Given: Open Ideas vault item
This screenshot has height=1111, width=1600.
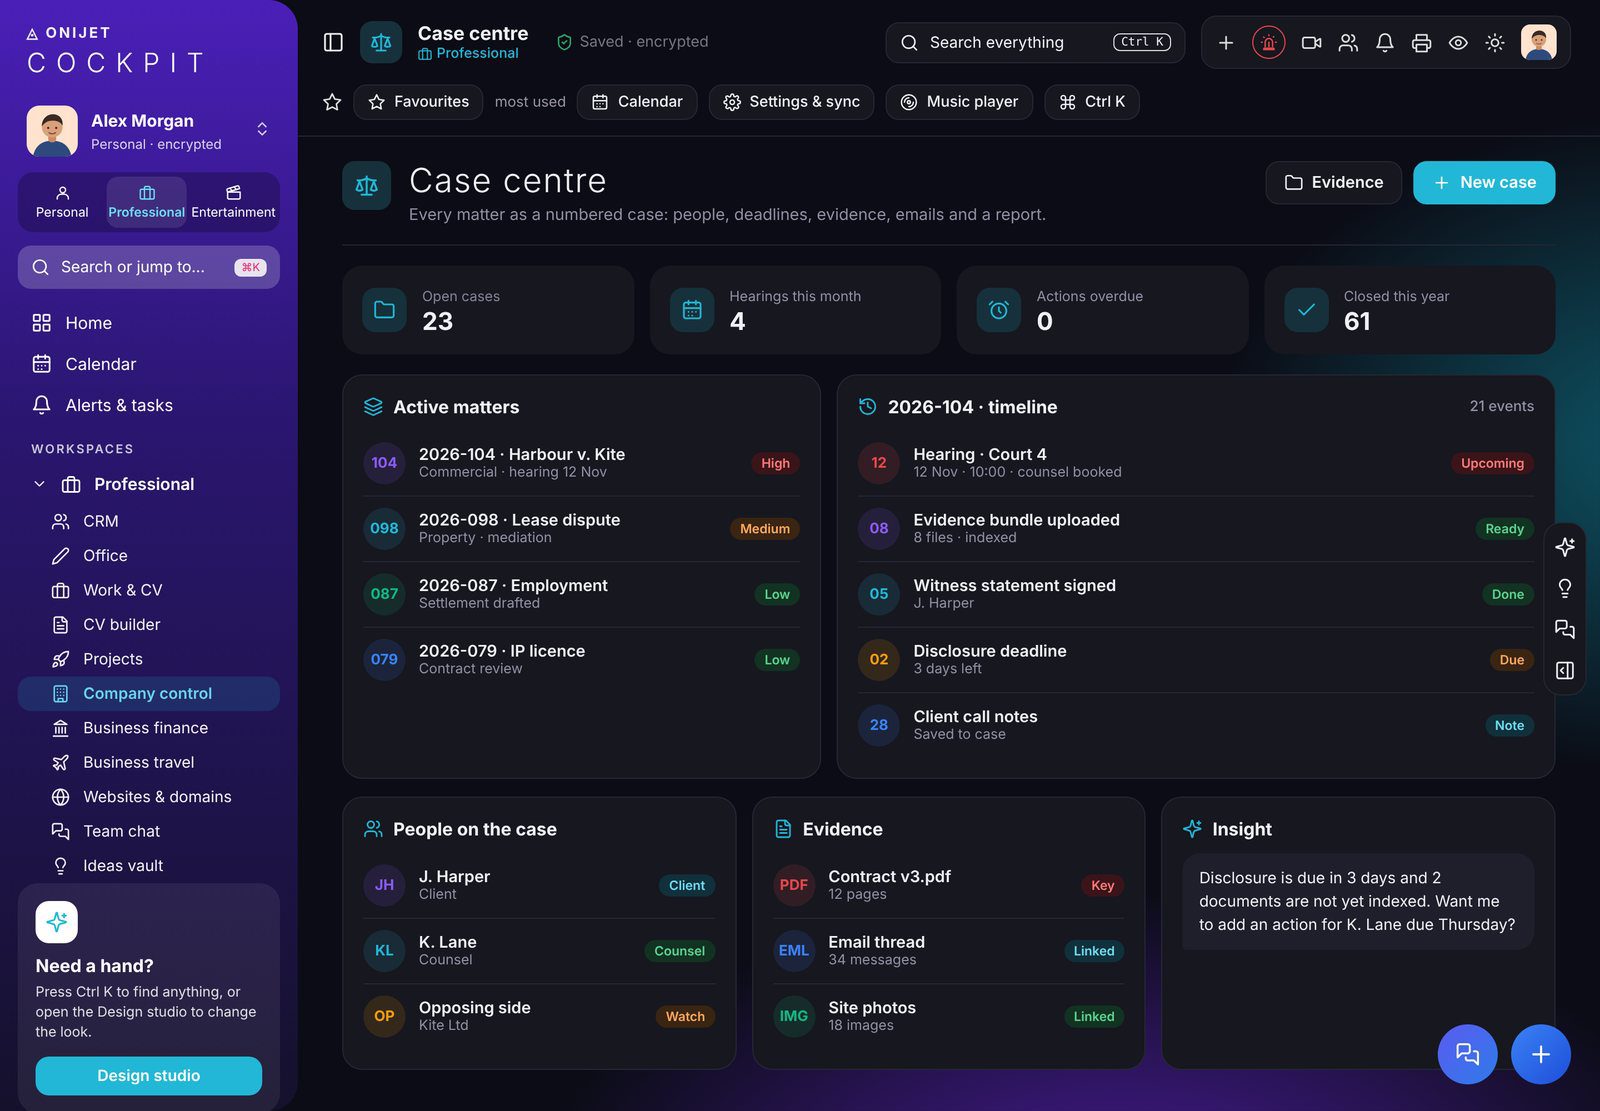Looking at the screenshot, I should tap(149, 866).
